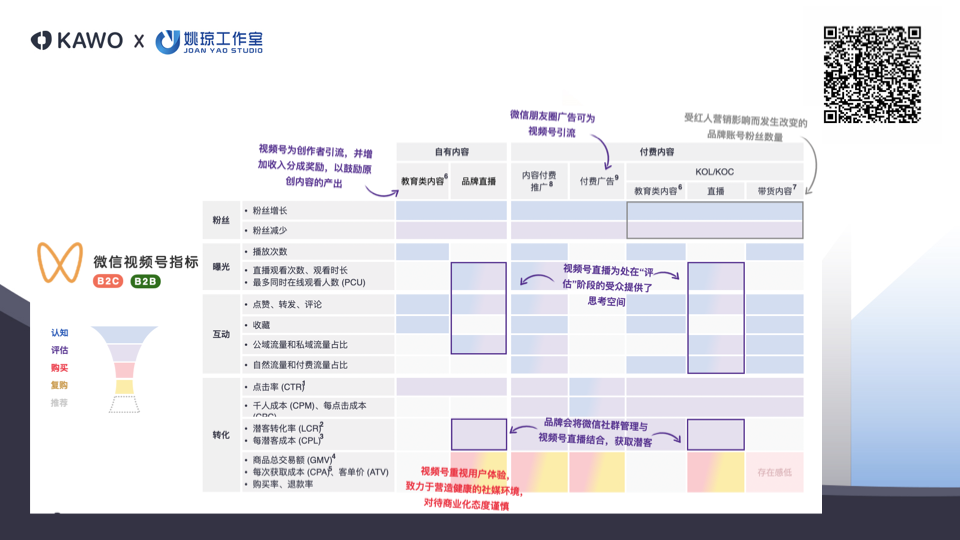Click the 点击率 (CTR) metric row
The width and height of the screenshot is (960, 540).
(318, 387)
